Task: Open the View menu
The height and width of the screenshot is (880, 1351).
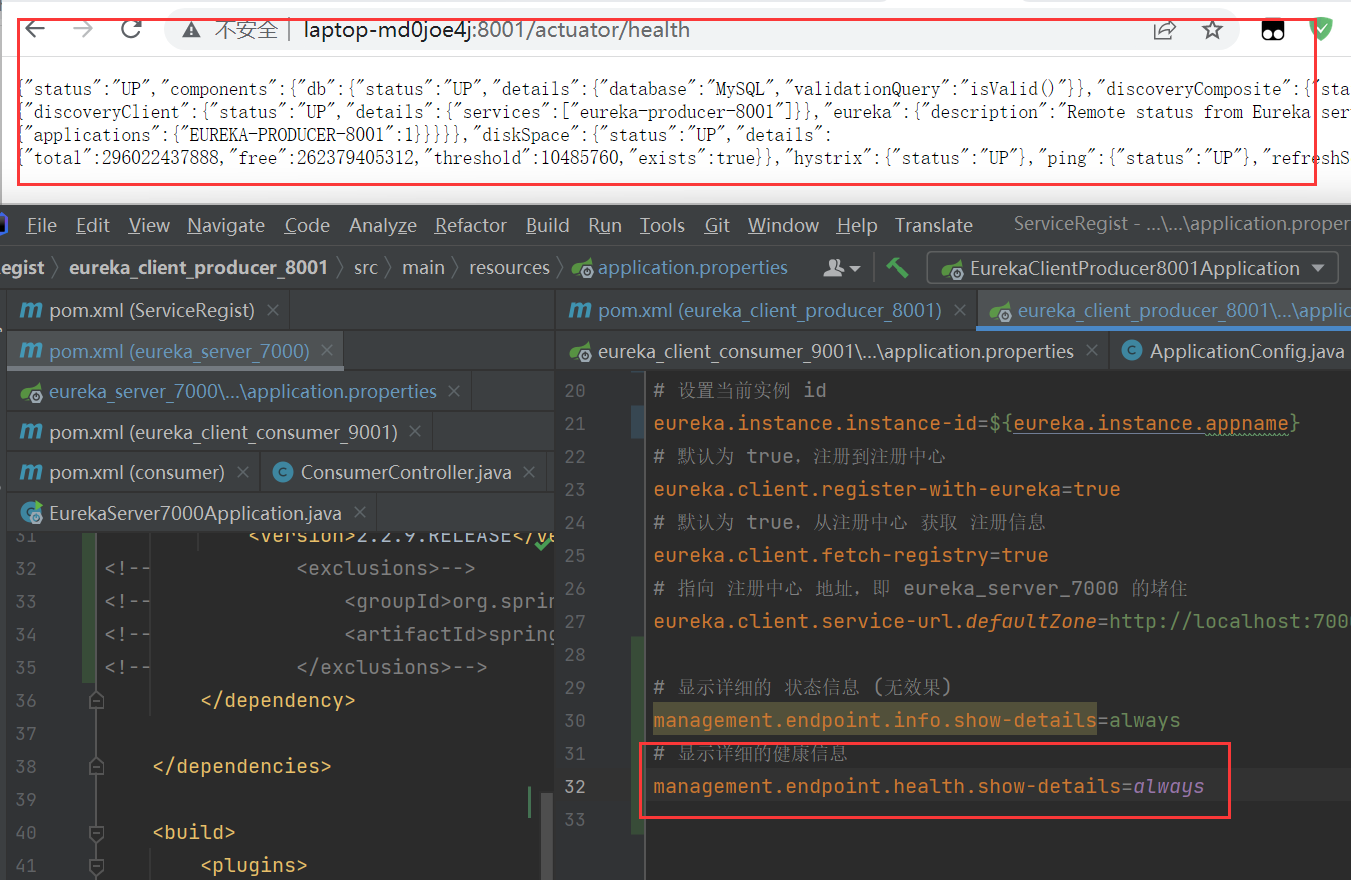Action: pos(149,225)
